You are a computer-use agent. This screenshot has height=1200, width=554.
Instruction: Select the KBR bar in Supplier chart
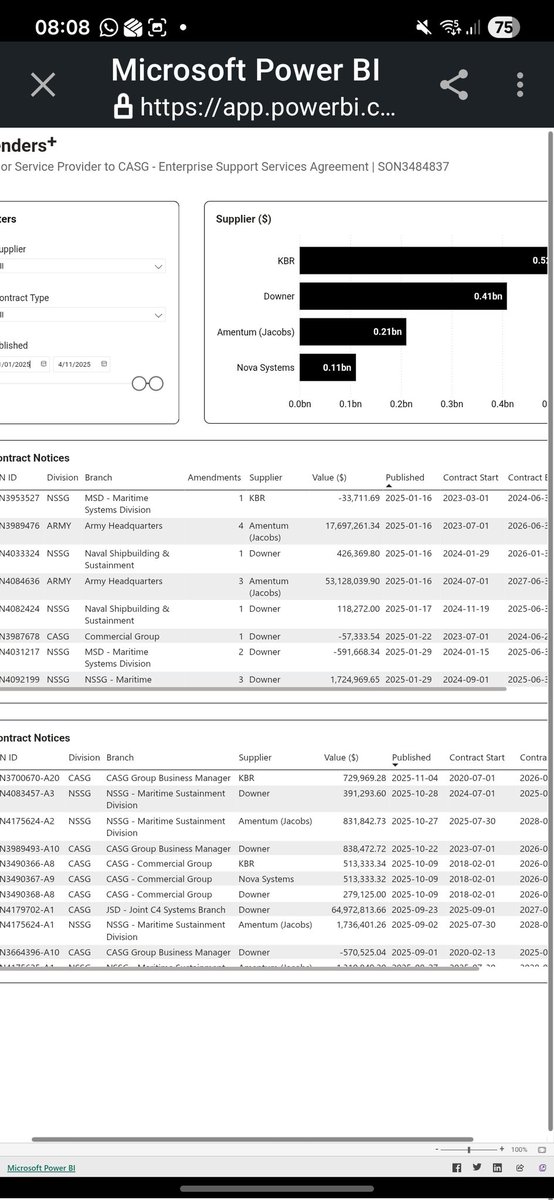425,260
